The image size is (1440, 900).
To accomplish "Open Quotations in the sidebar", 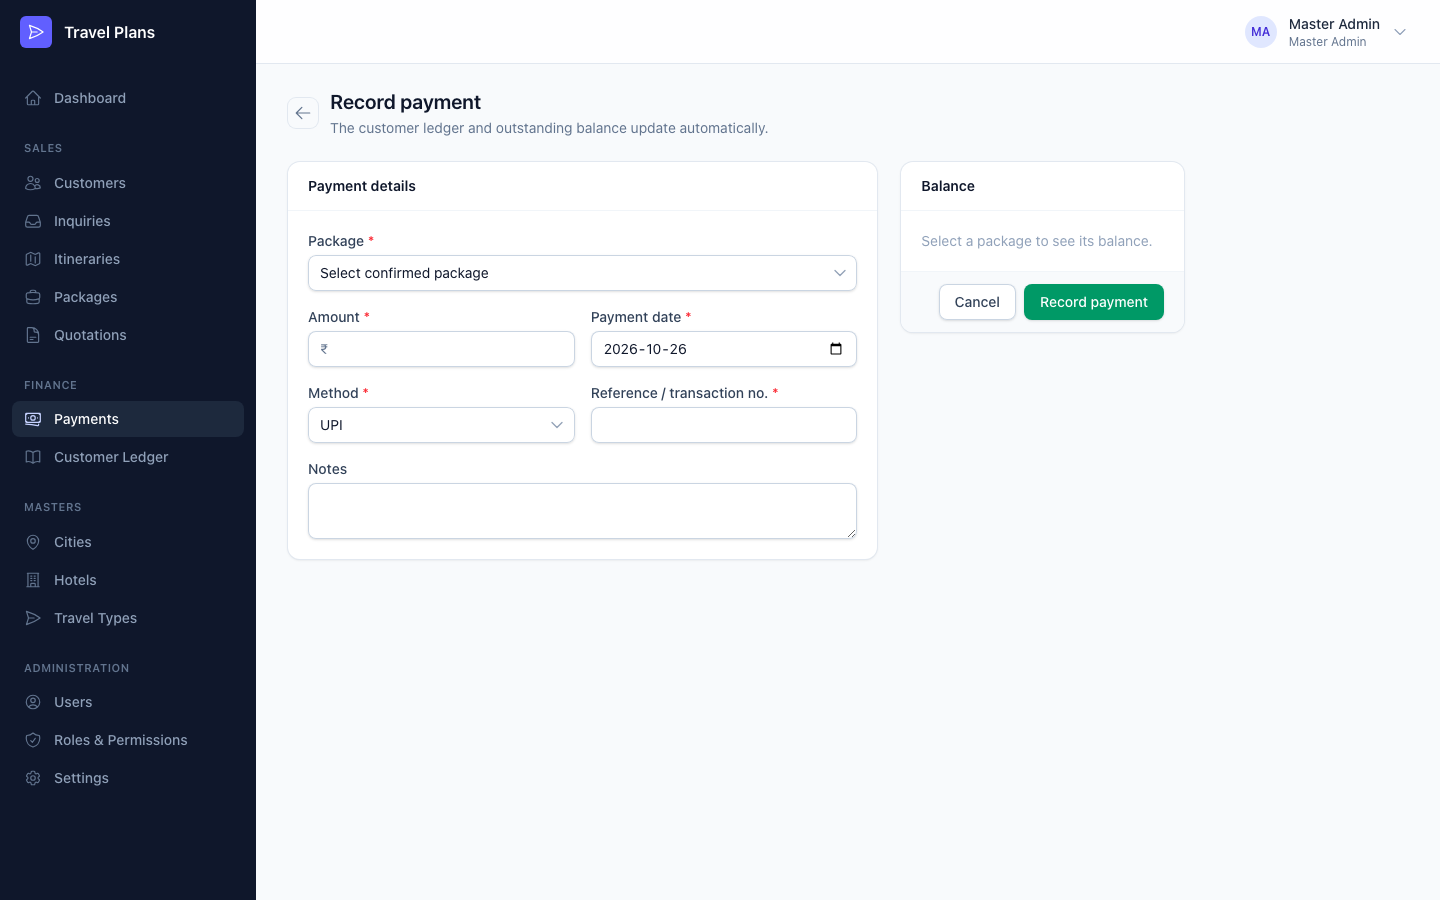I will (x=128, y=335).
